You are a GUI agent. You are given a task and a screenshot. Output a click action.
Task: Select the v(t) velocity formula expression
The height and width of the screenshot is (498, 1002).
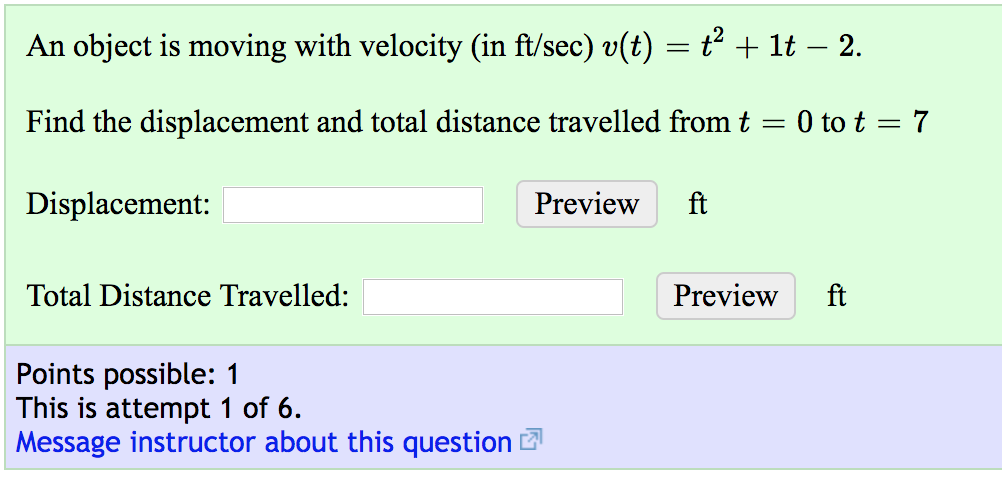click(x=731, y=47)
